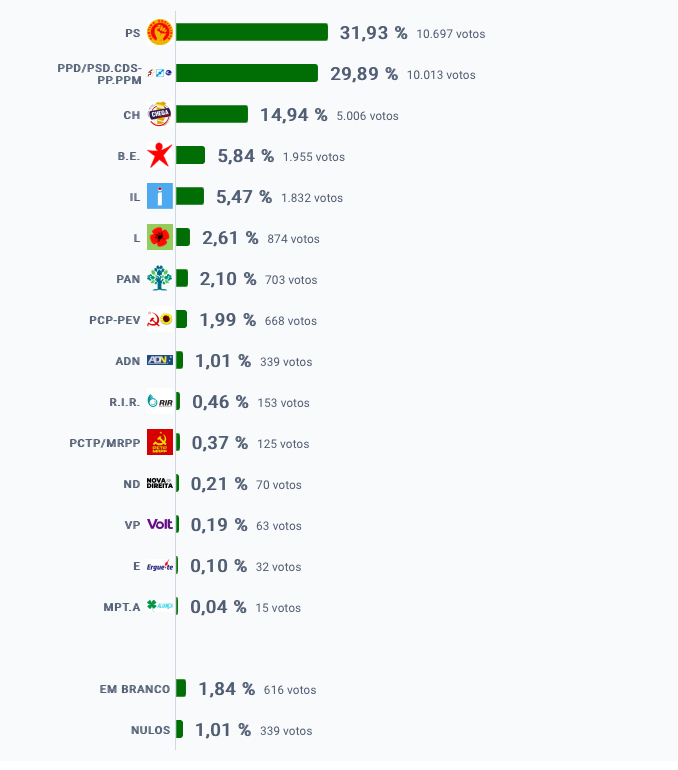Click the PS party fist logo
678x770 pixels.
(x=160, y=32)
